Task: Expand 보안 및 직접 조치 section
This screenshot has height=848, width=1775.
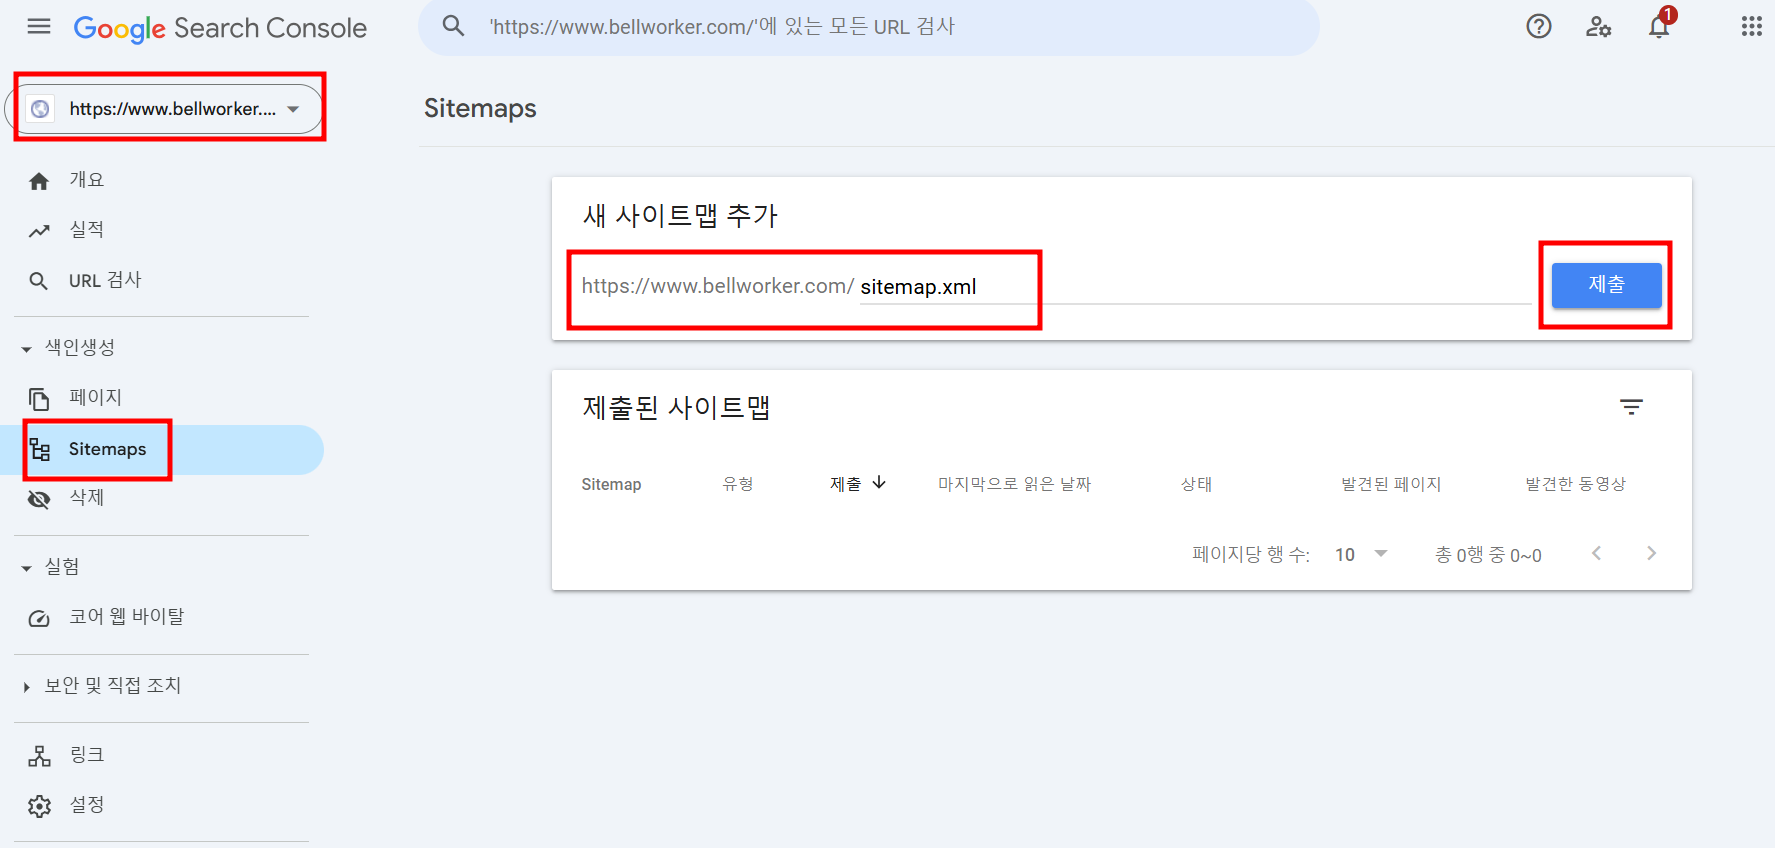Action: click(x=102, y=686)
